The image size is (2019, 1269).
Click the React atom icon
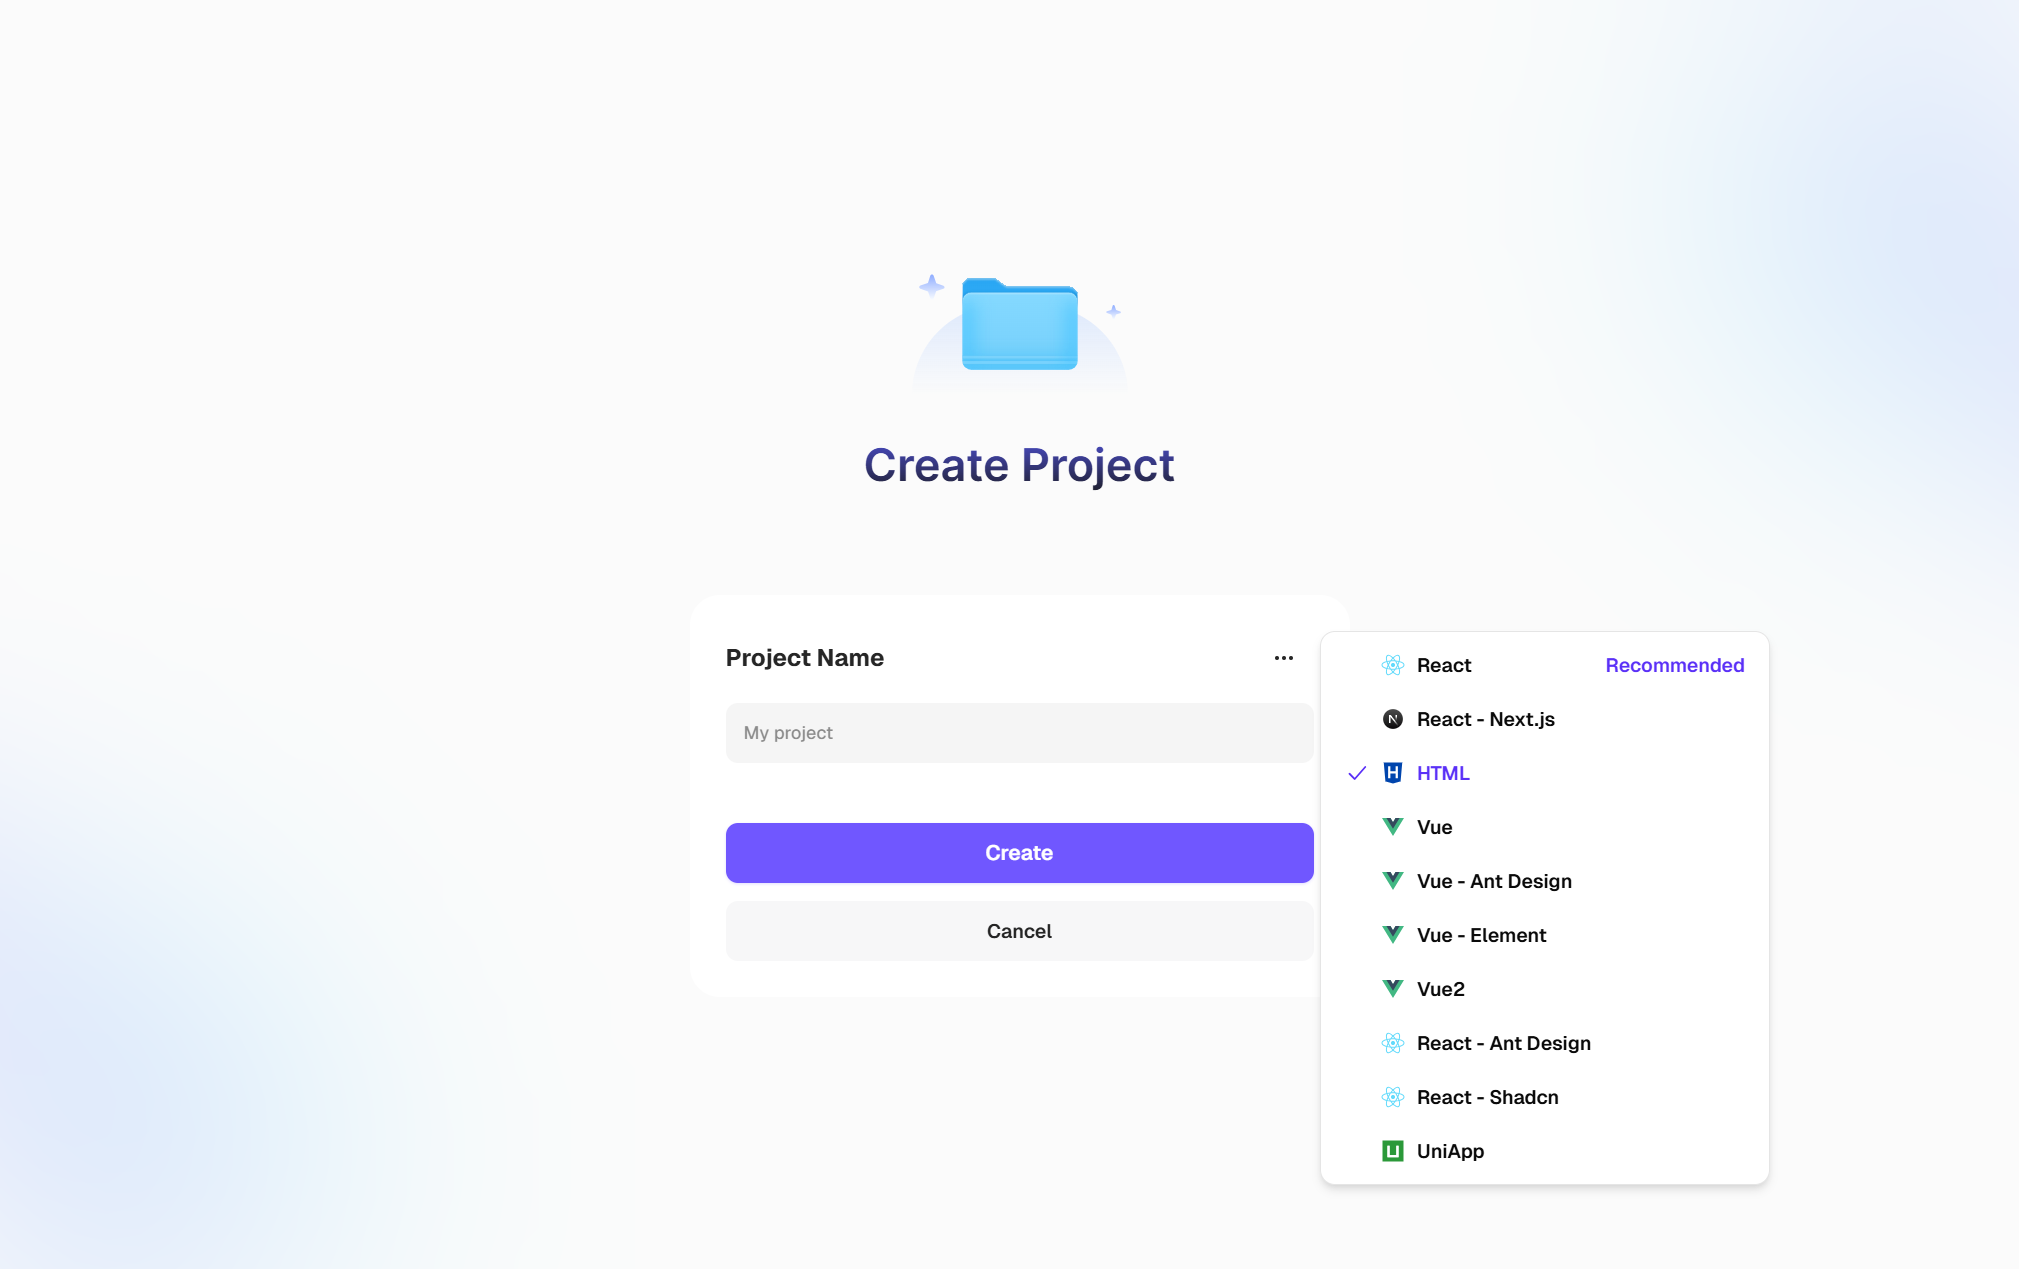pos(1392,665)
